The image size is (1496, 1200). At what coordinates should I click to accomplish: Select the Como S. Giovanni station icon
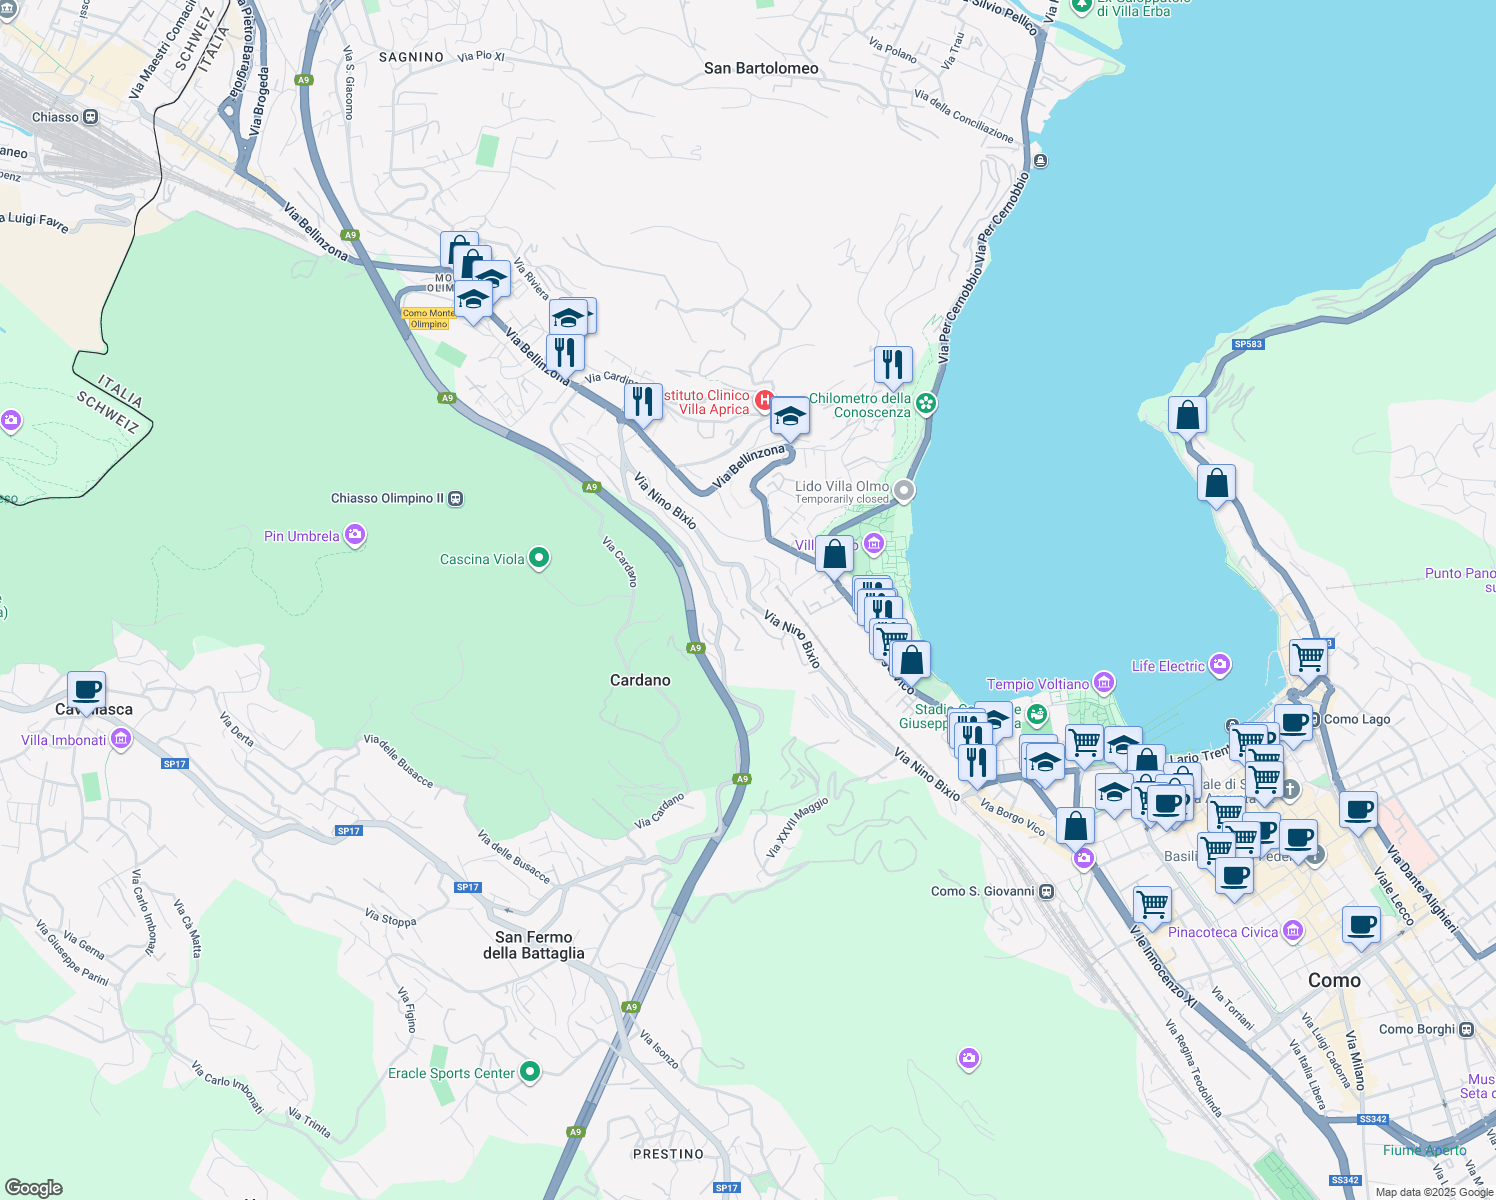tap(1048, 890)
